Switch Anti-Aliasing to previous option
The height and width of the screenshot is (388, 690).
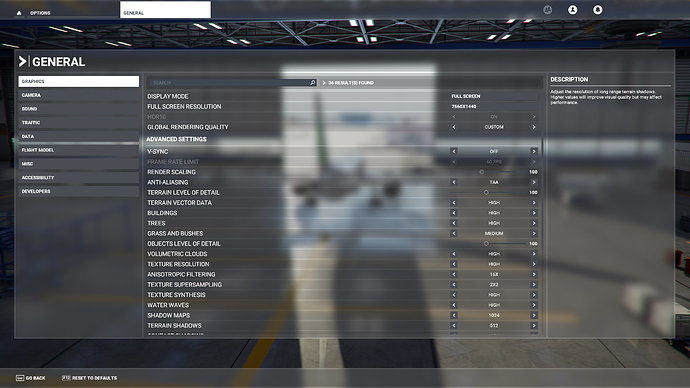pos(454,182)
